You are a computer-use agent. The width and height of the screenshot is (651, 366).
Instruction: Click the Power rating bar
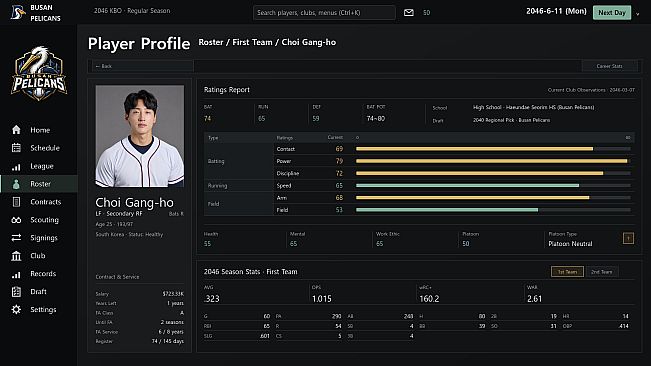click(493, 161)
